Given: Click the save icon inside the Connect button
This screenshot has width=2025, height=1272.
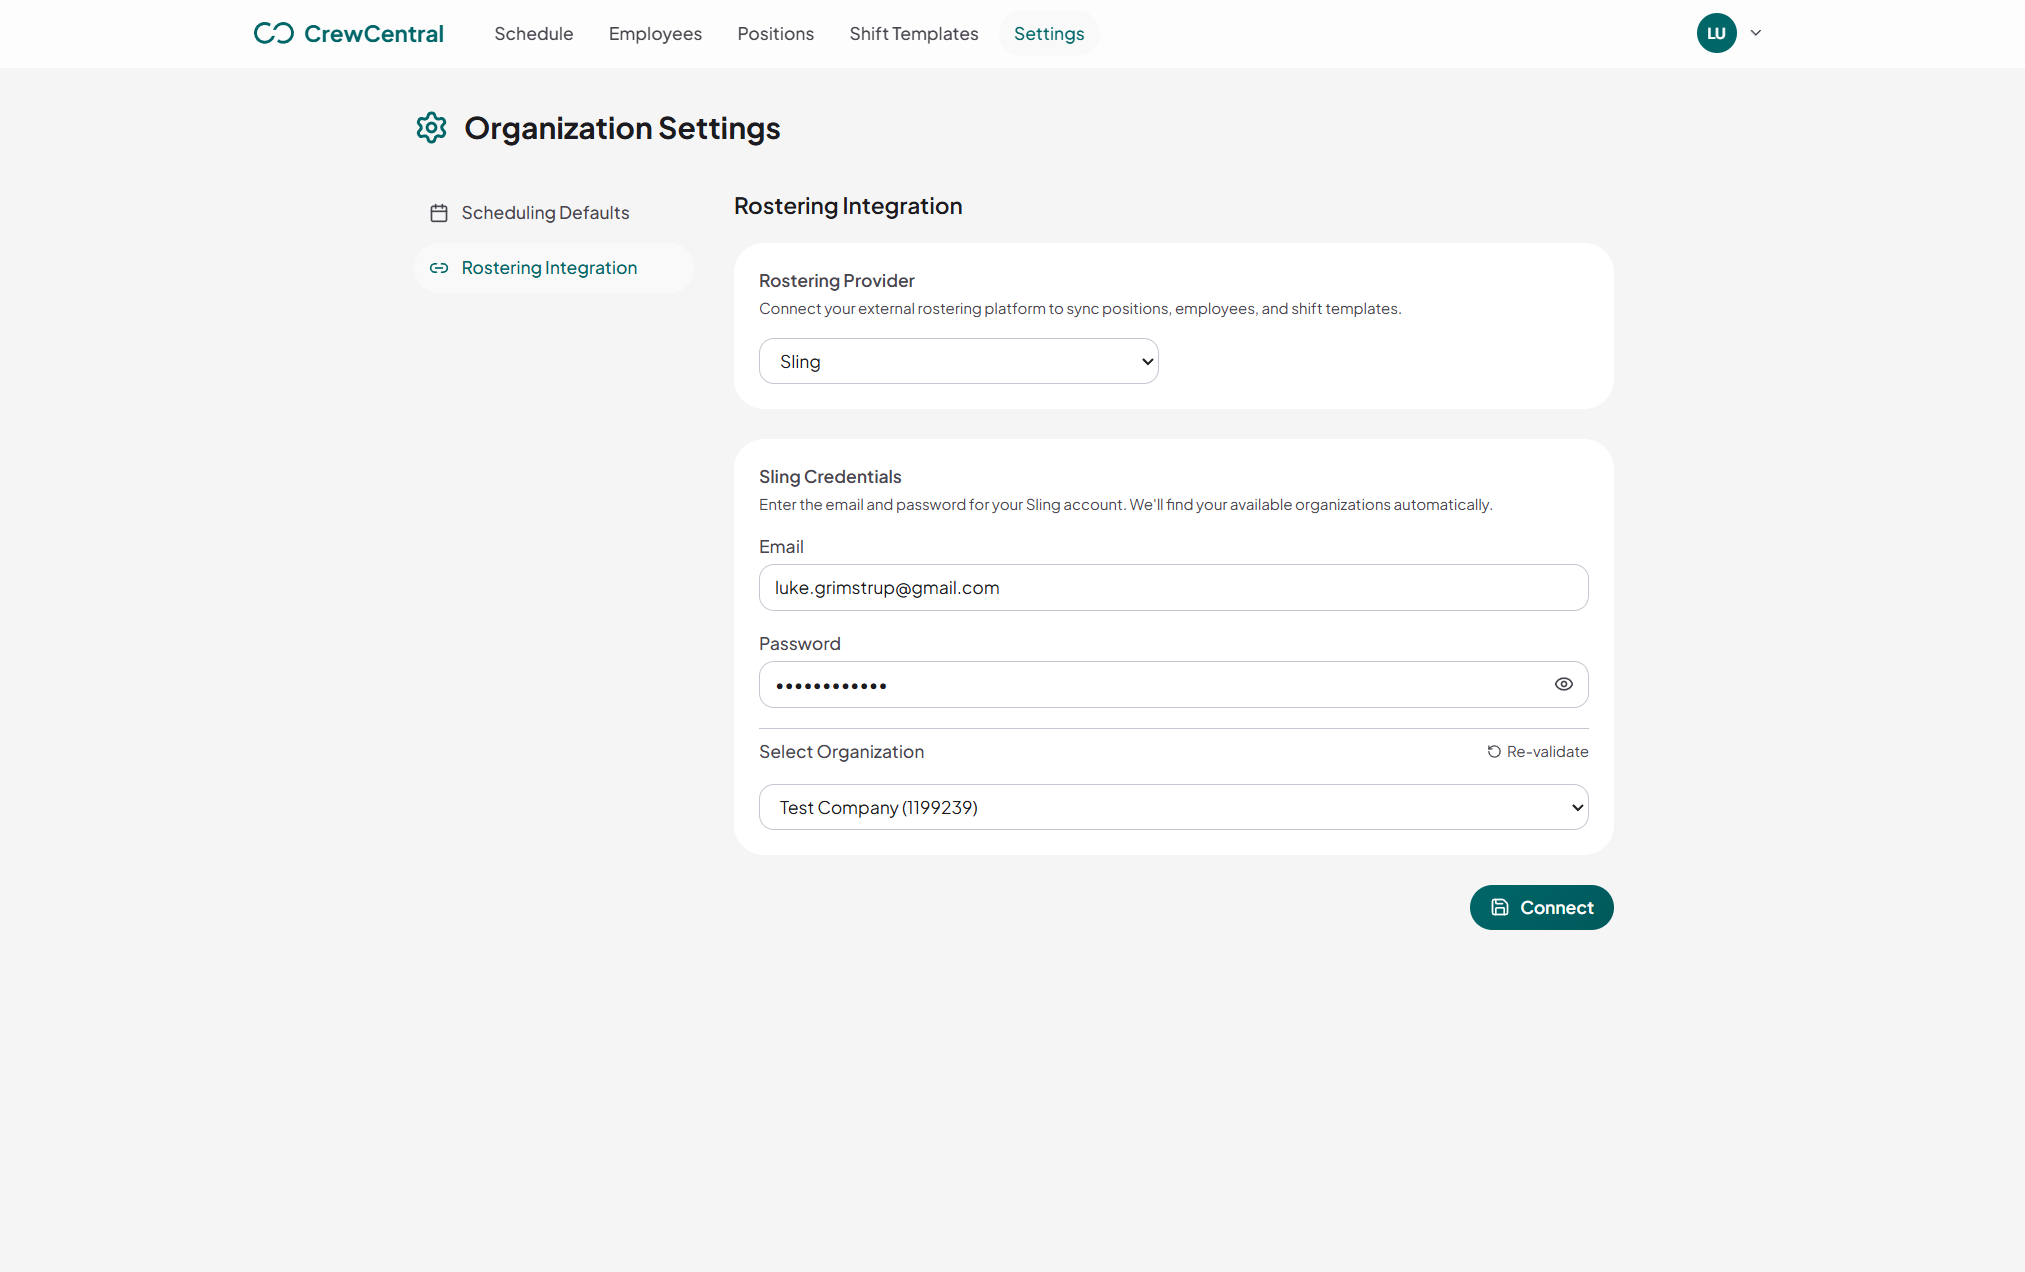Looking at the screenshot, I should coord(1500,907).
